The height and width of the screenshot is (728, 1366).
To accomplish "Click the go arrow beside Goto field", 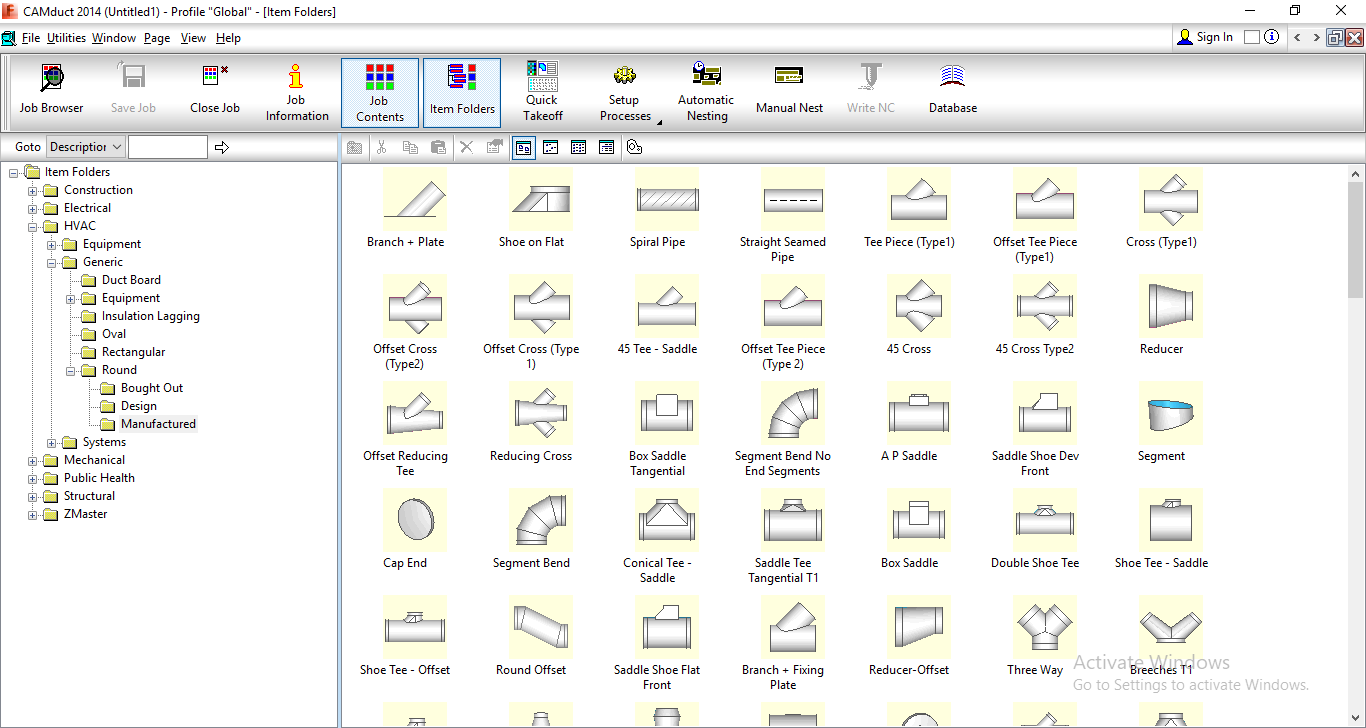I will [x=222, y=148].
